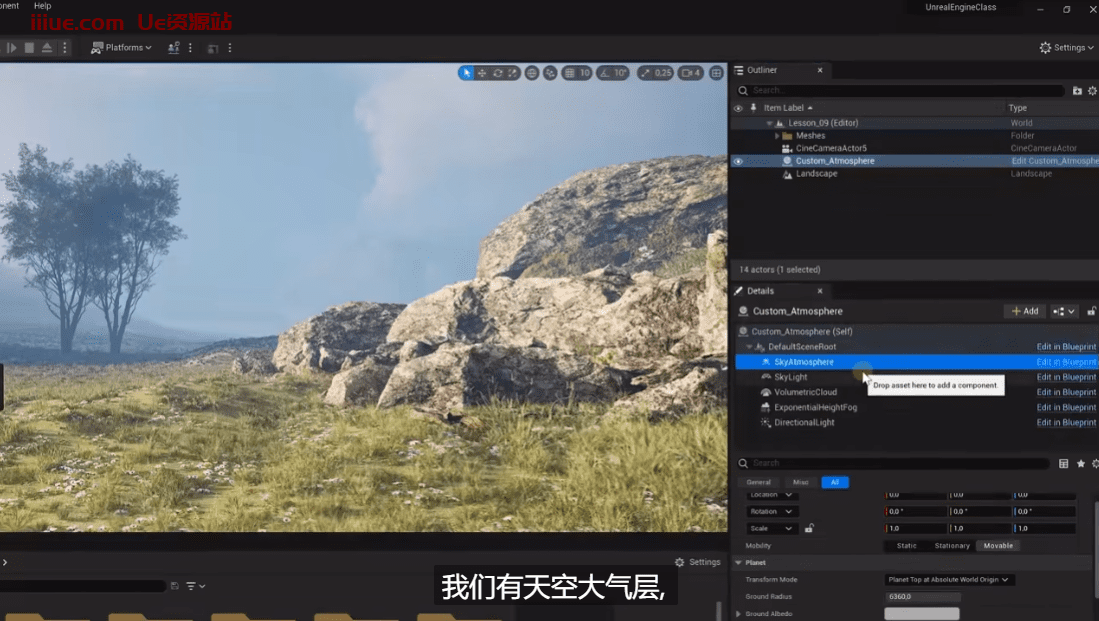Click the Ground Albedo color swatch
This screenshot has height=621, width=1099.
click(921, 614)
